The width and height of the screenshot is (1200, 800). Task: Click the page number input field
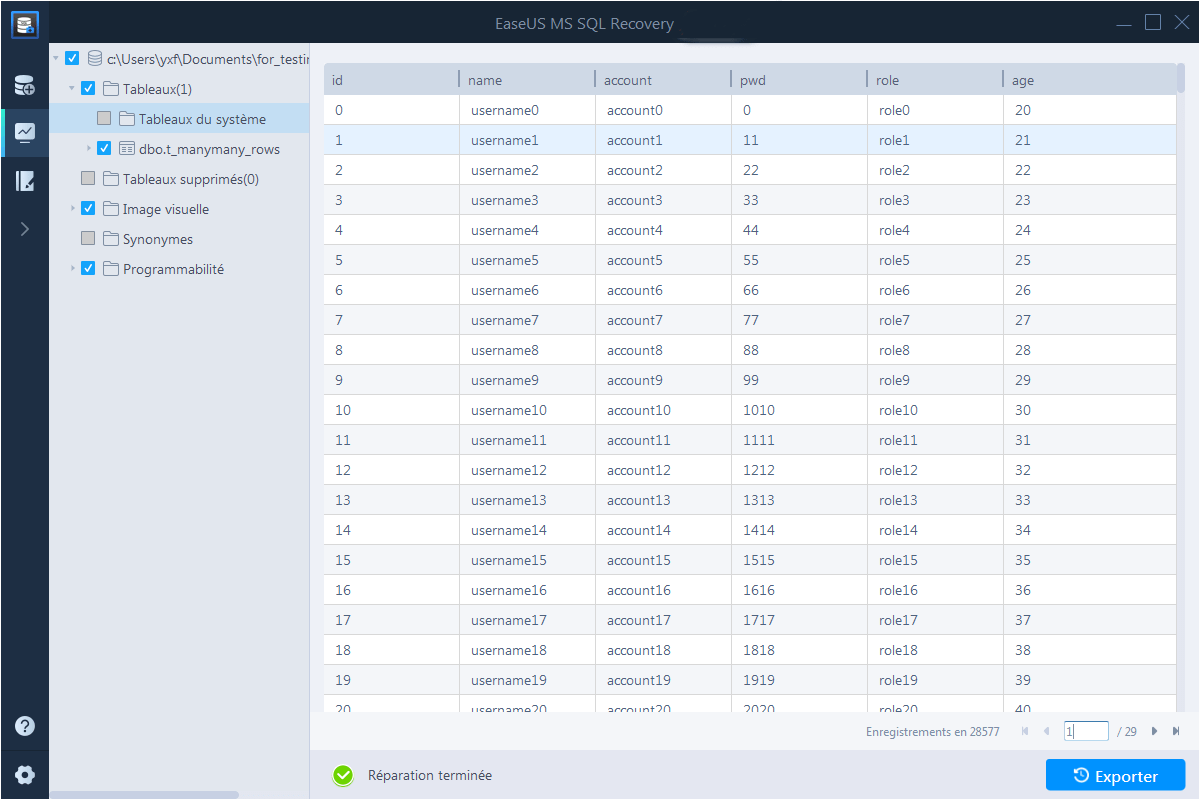pos(1086,731)
